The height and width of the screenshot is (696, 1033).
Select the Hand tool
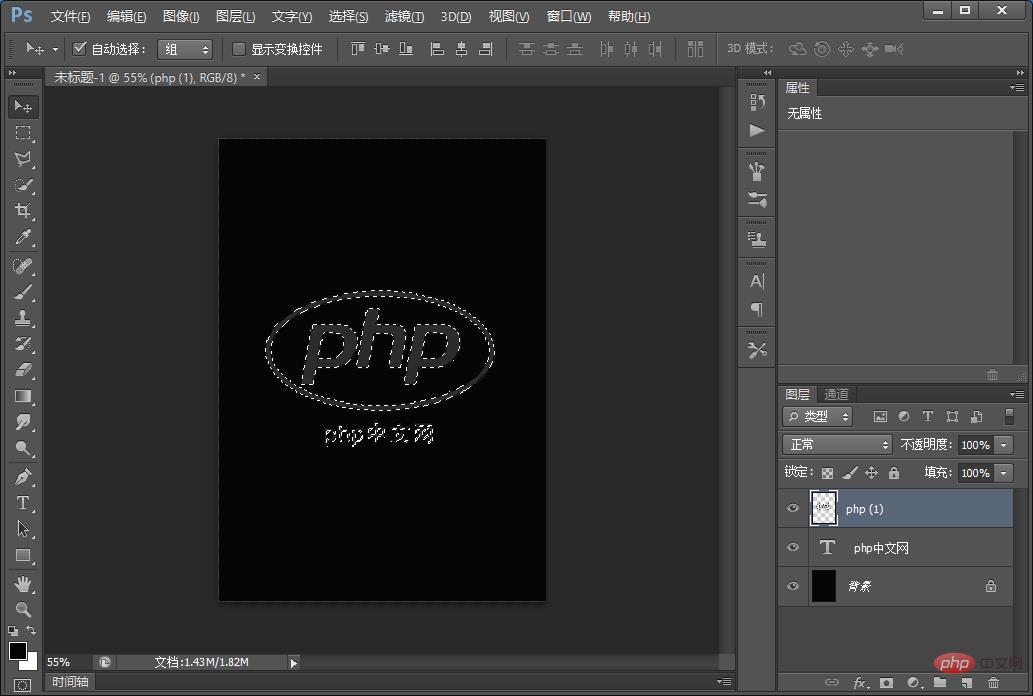point(23,584)
